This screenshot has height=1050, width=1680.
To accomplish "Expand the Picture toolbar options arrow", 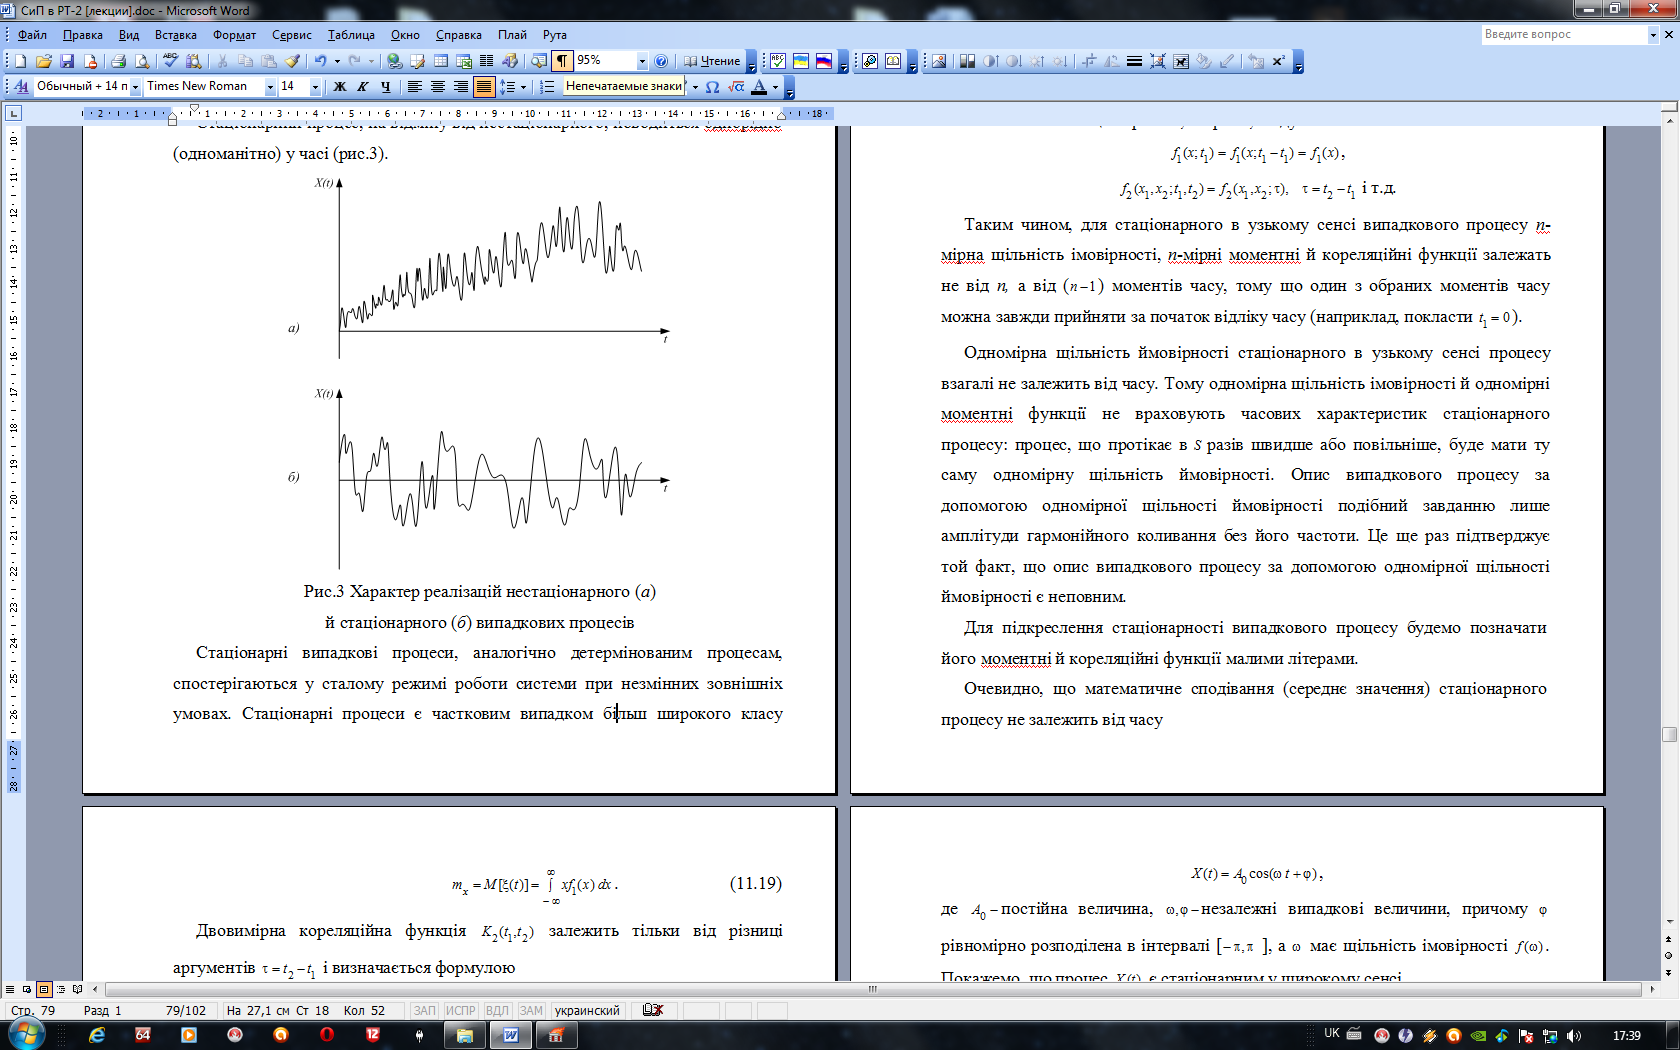I will pyautogui.click(x=1298, y=63).
